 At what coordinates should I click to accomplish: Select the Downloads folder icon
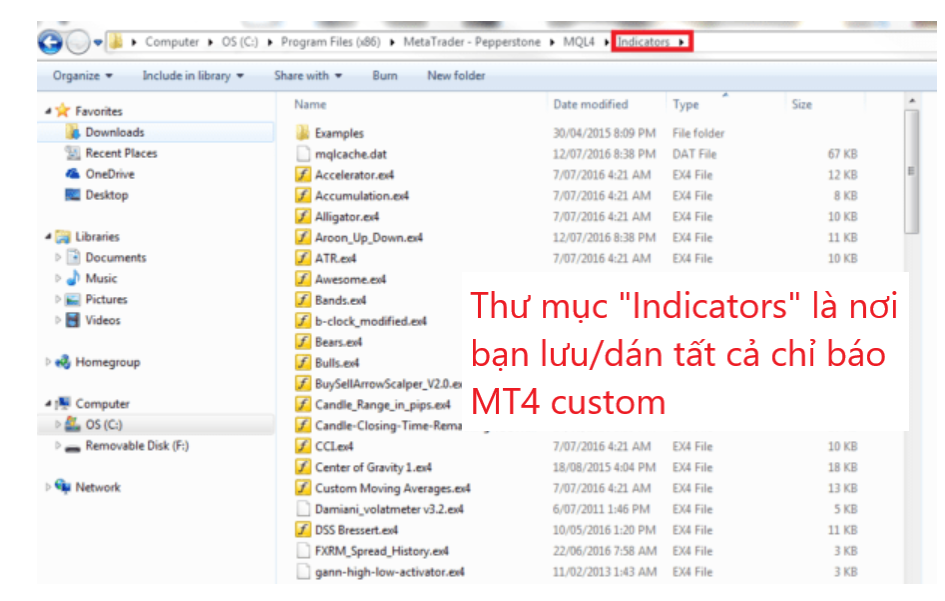[73, 131]
